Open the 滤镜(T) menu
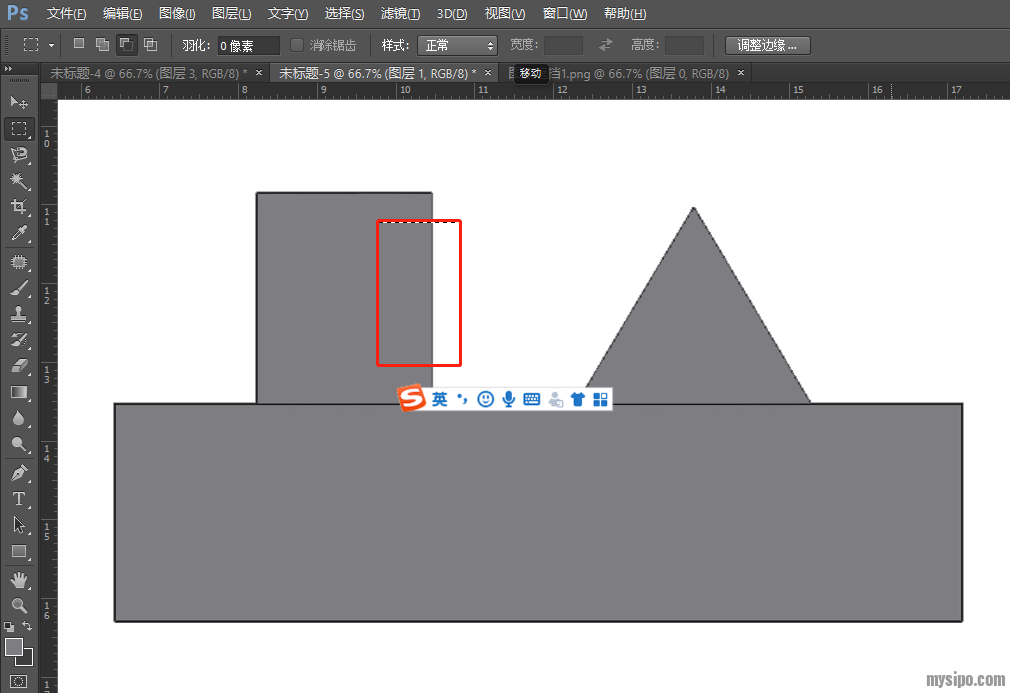The width and height of the screenshot is (1010, 693). [x=400, y=14]
